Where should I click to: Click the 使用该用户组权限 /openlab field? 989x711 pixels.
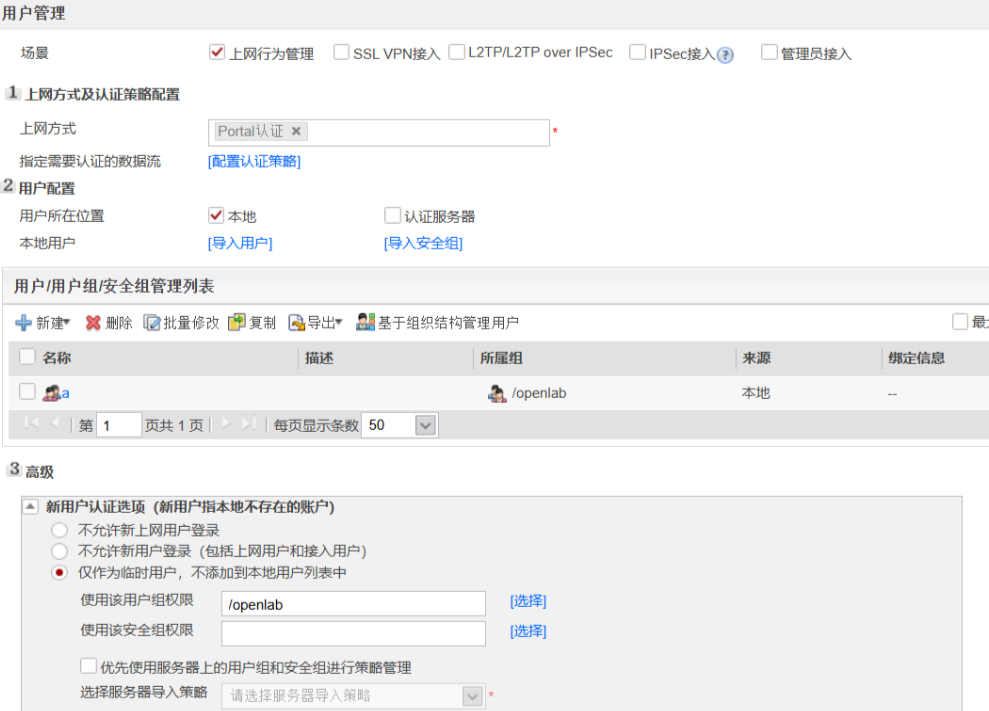353,604
